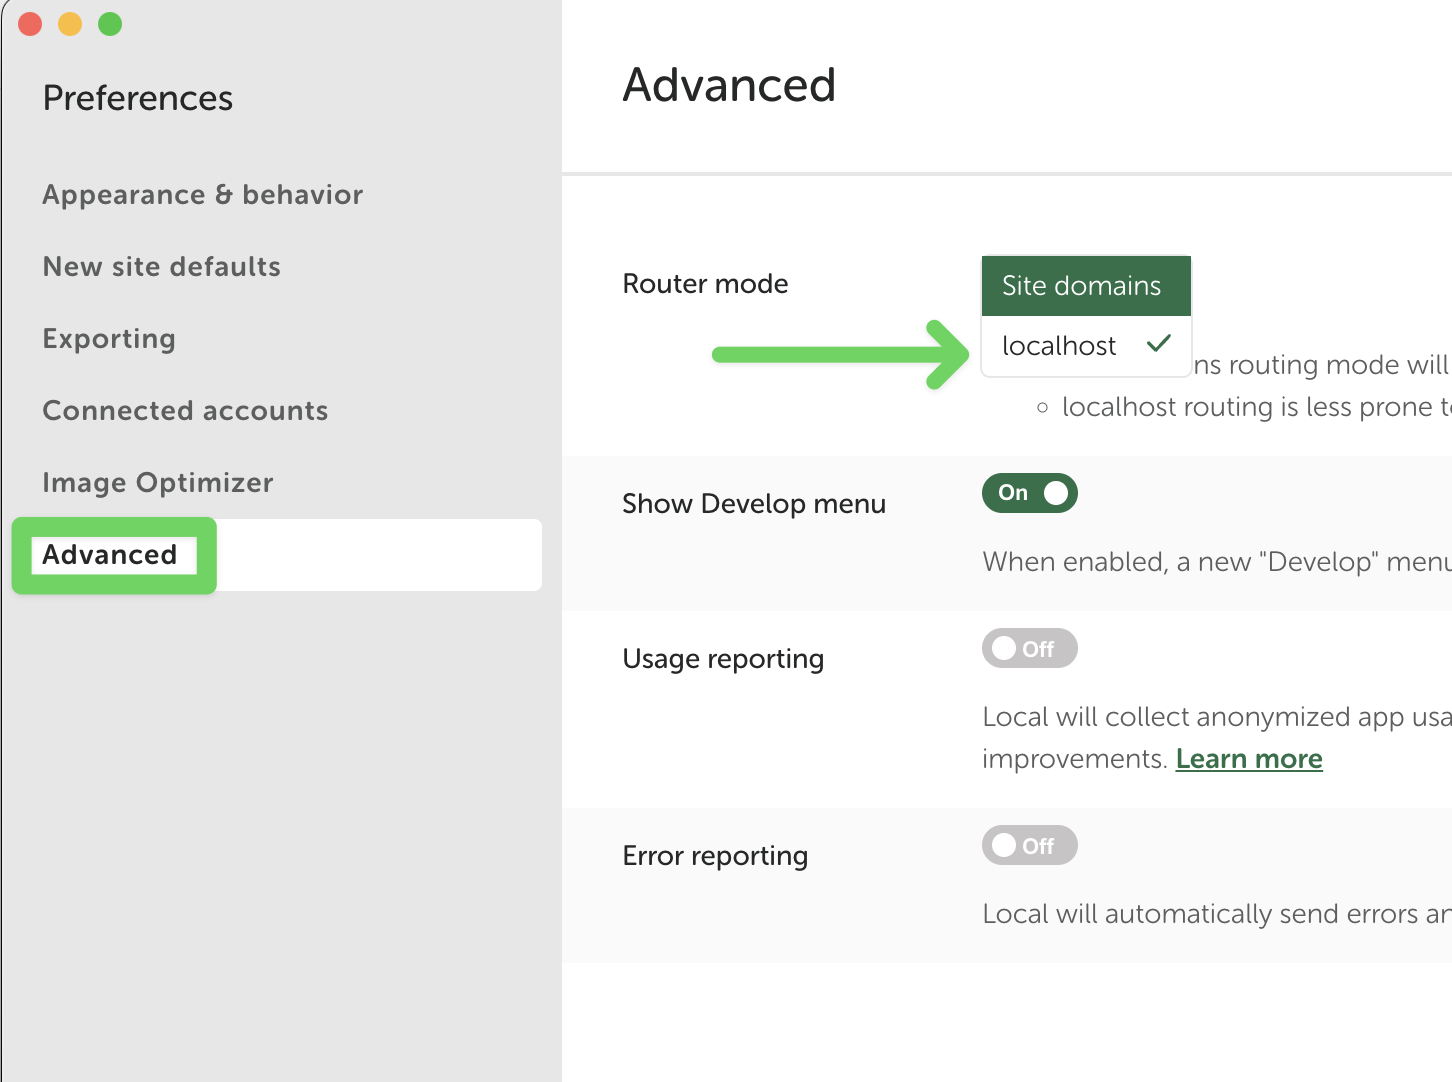The image size is (1452, 1082).
Task: Click the yellow minimize window button
Action: [70, 24]
